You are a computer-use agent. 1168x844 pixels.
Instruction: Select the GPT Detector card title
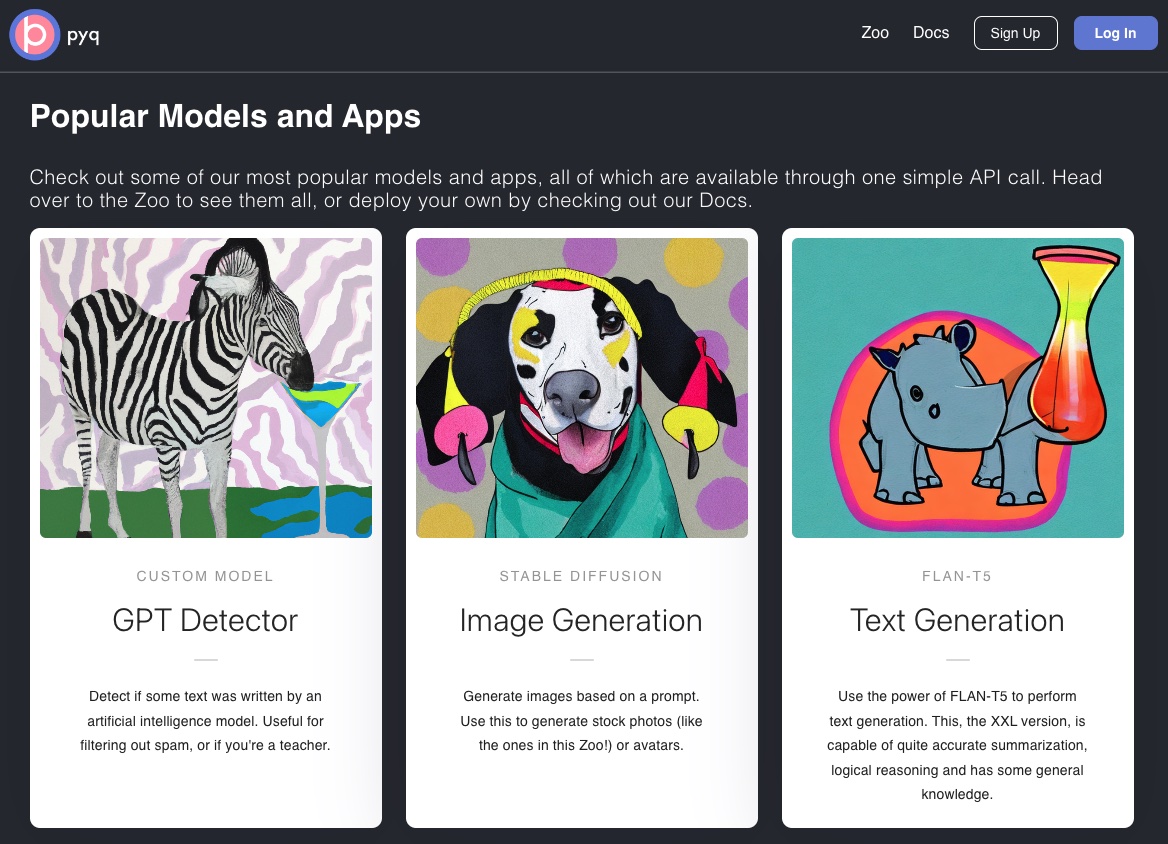pos(205,621)
